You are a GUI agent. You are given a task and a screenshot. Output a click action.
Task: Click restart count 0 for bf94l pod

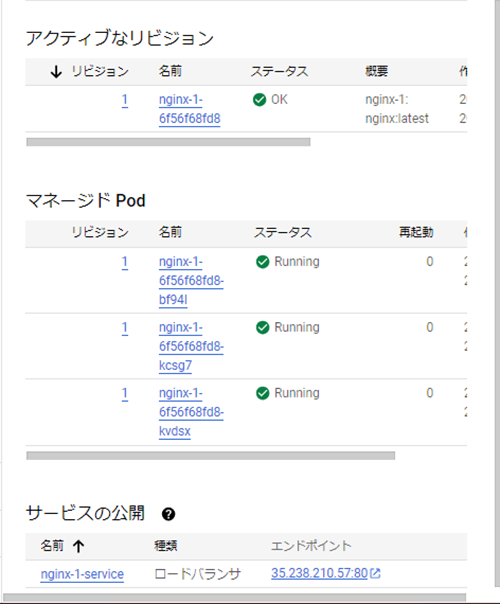[430, 262]
